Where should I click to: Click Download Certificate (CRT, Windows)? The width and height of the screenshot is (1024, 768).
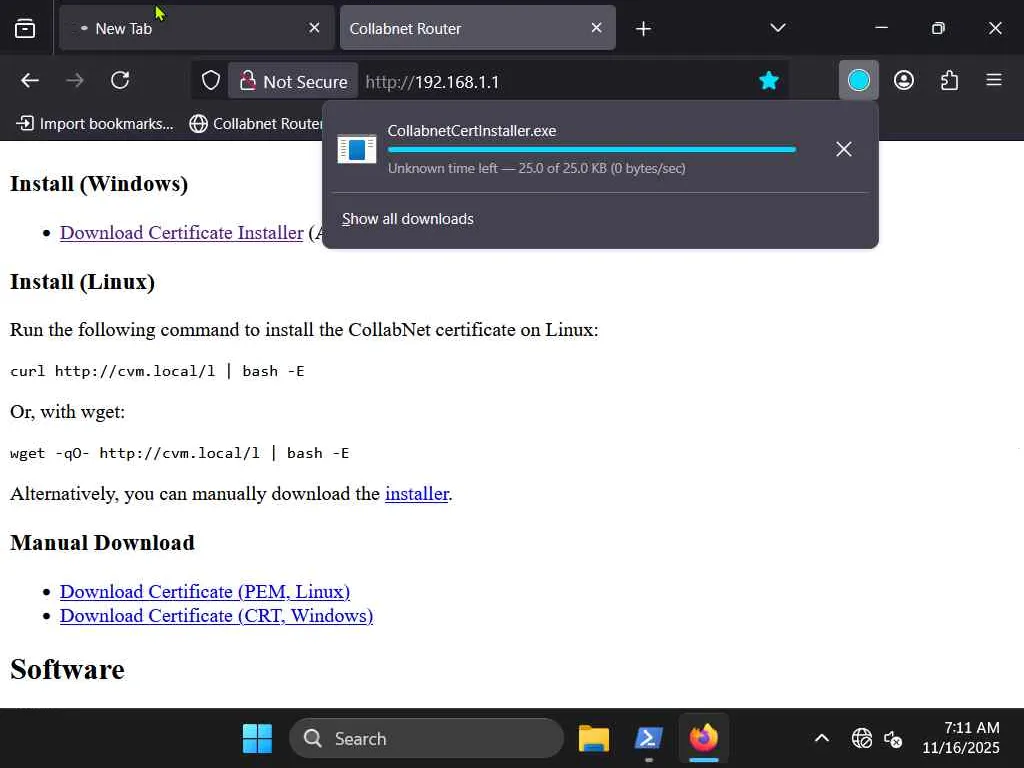[216, 616]
